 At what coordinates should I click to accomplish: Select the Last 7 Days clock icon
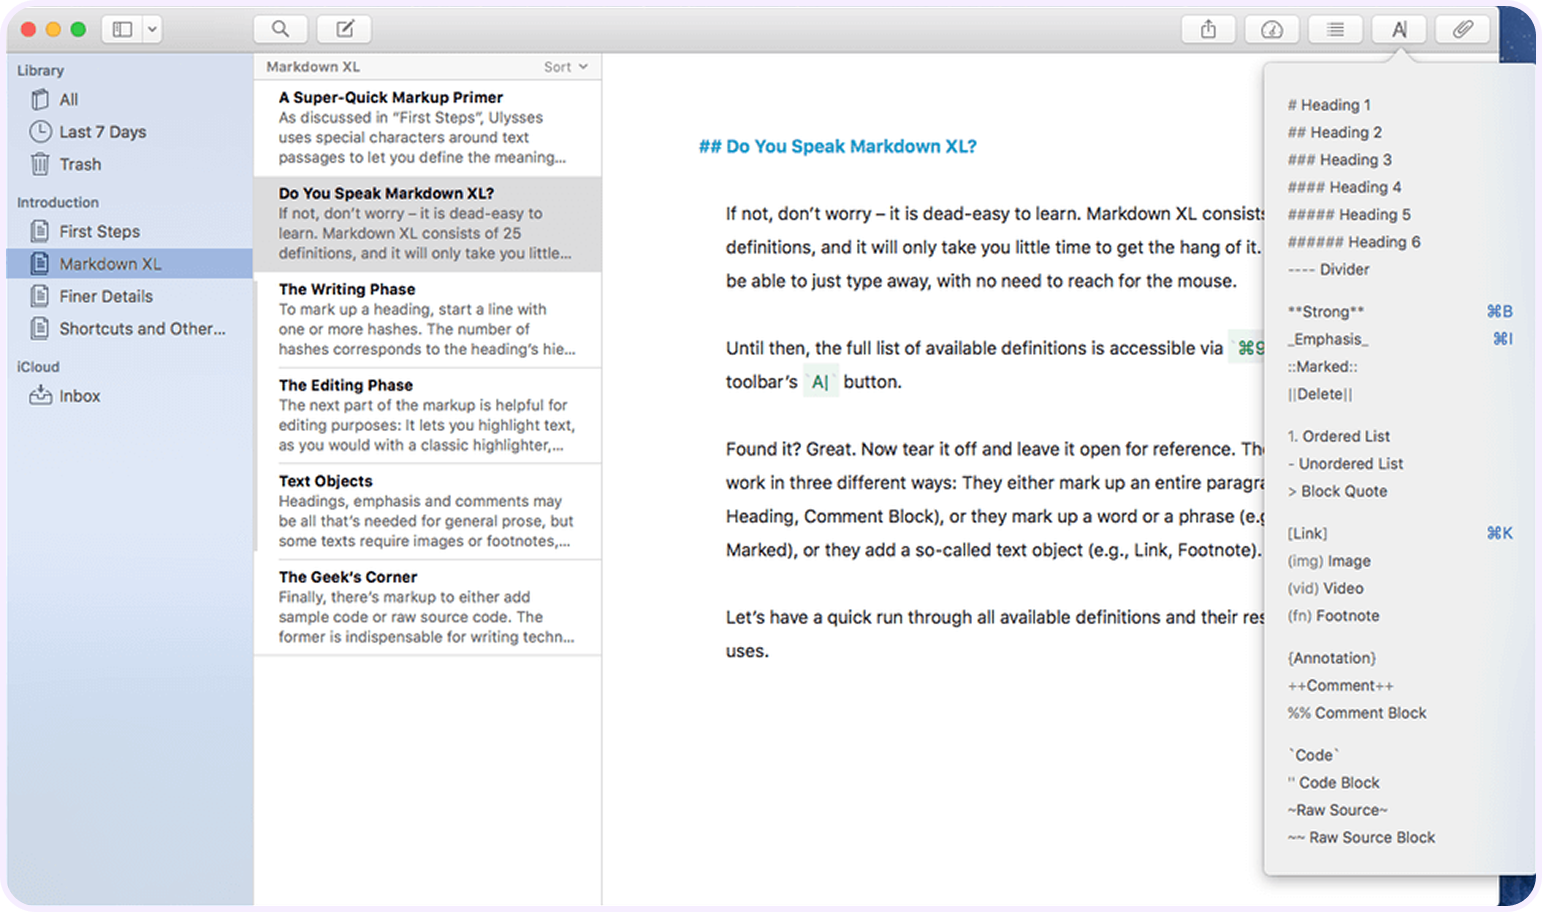click(x=40, y=131)
